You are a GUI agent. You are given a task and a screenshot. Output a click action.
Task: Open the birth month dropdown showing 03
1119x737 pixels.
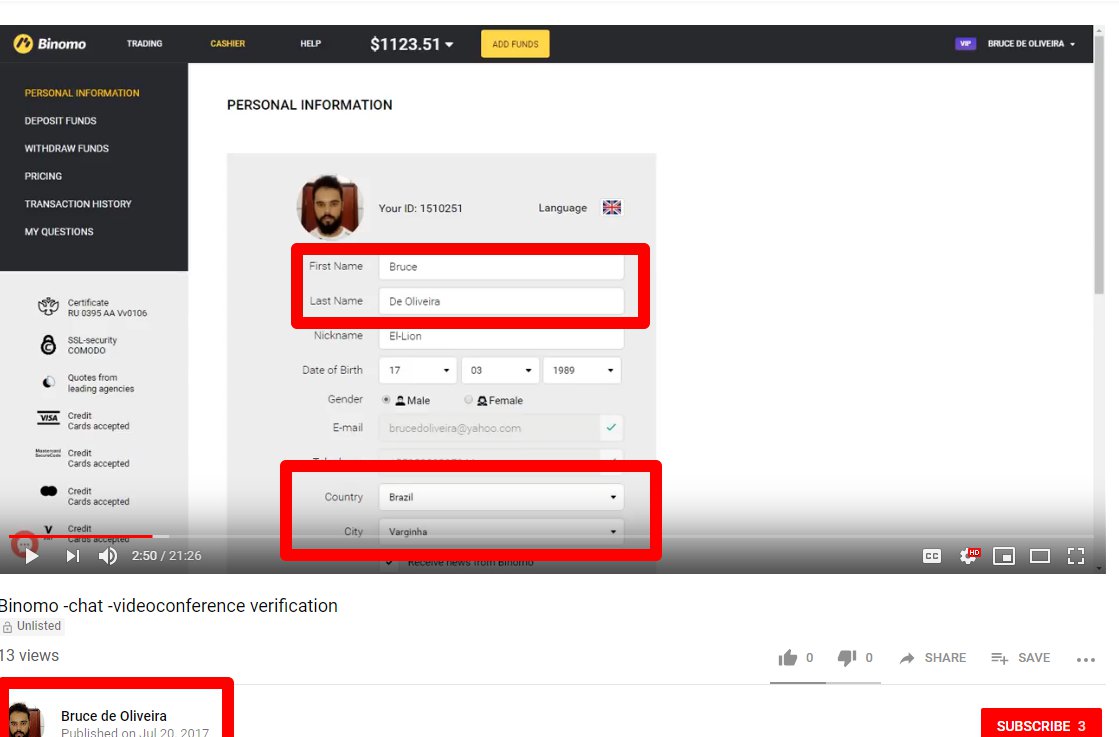click(x=500, y=370)
